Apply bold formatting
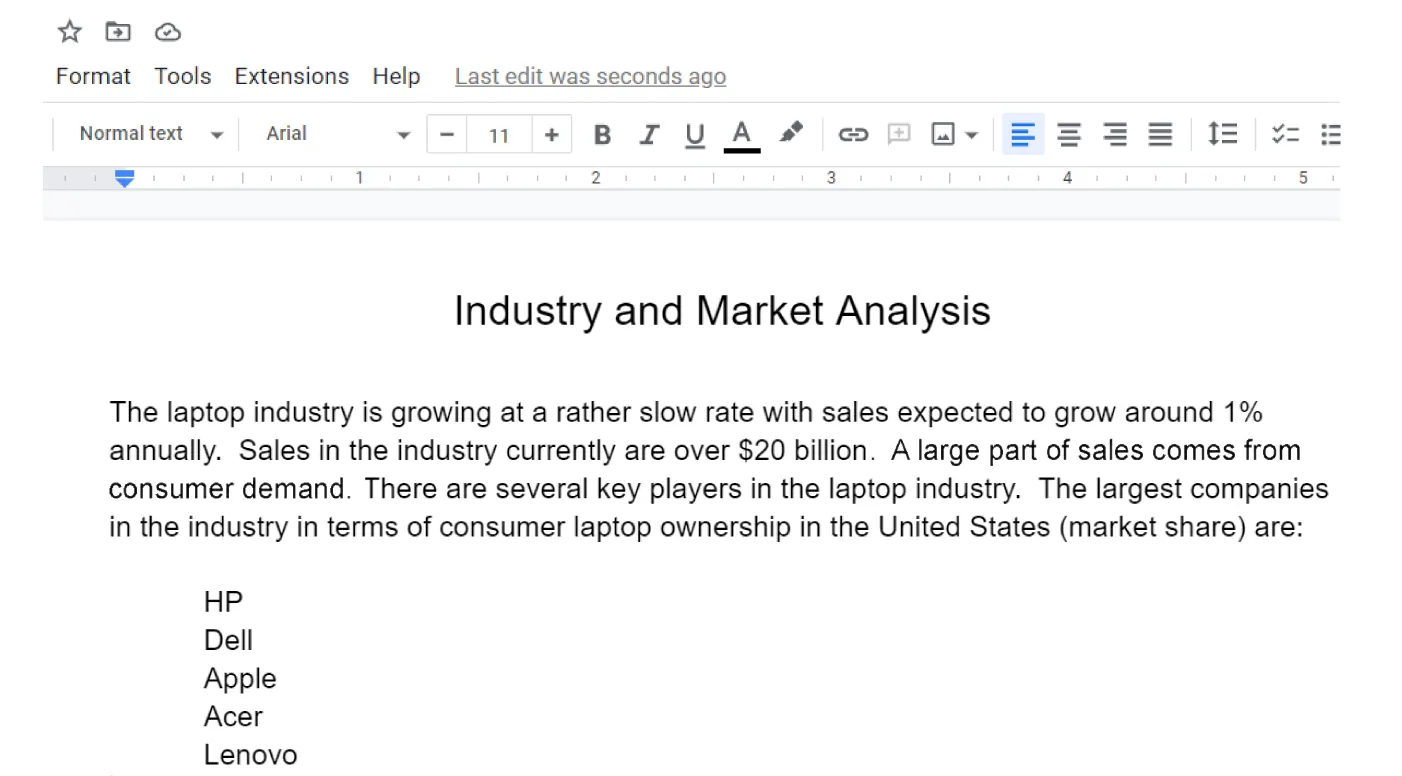1402x776 pixels. click(x=601, y=133)
